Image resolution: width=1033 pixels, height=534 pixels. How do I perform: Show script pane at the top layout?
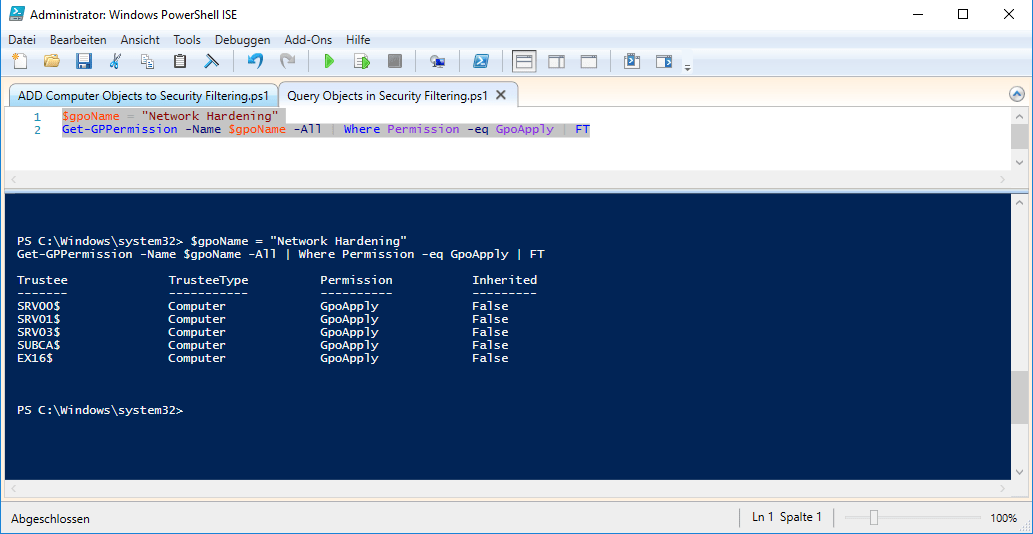pyautogui.click(x=525, y=62)
